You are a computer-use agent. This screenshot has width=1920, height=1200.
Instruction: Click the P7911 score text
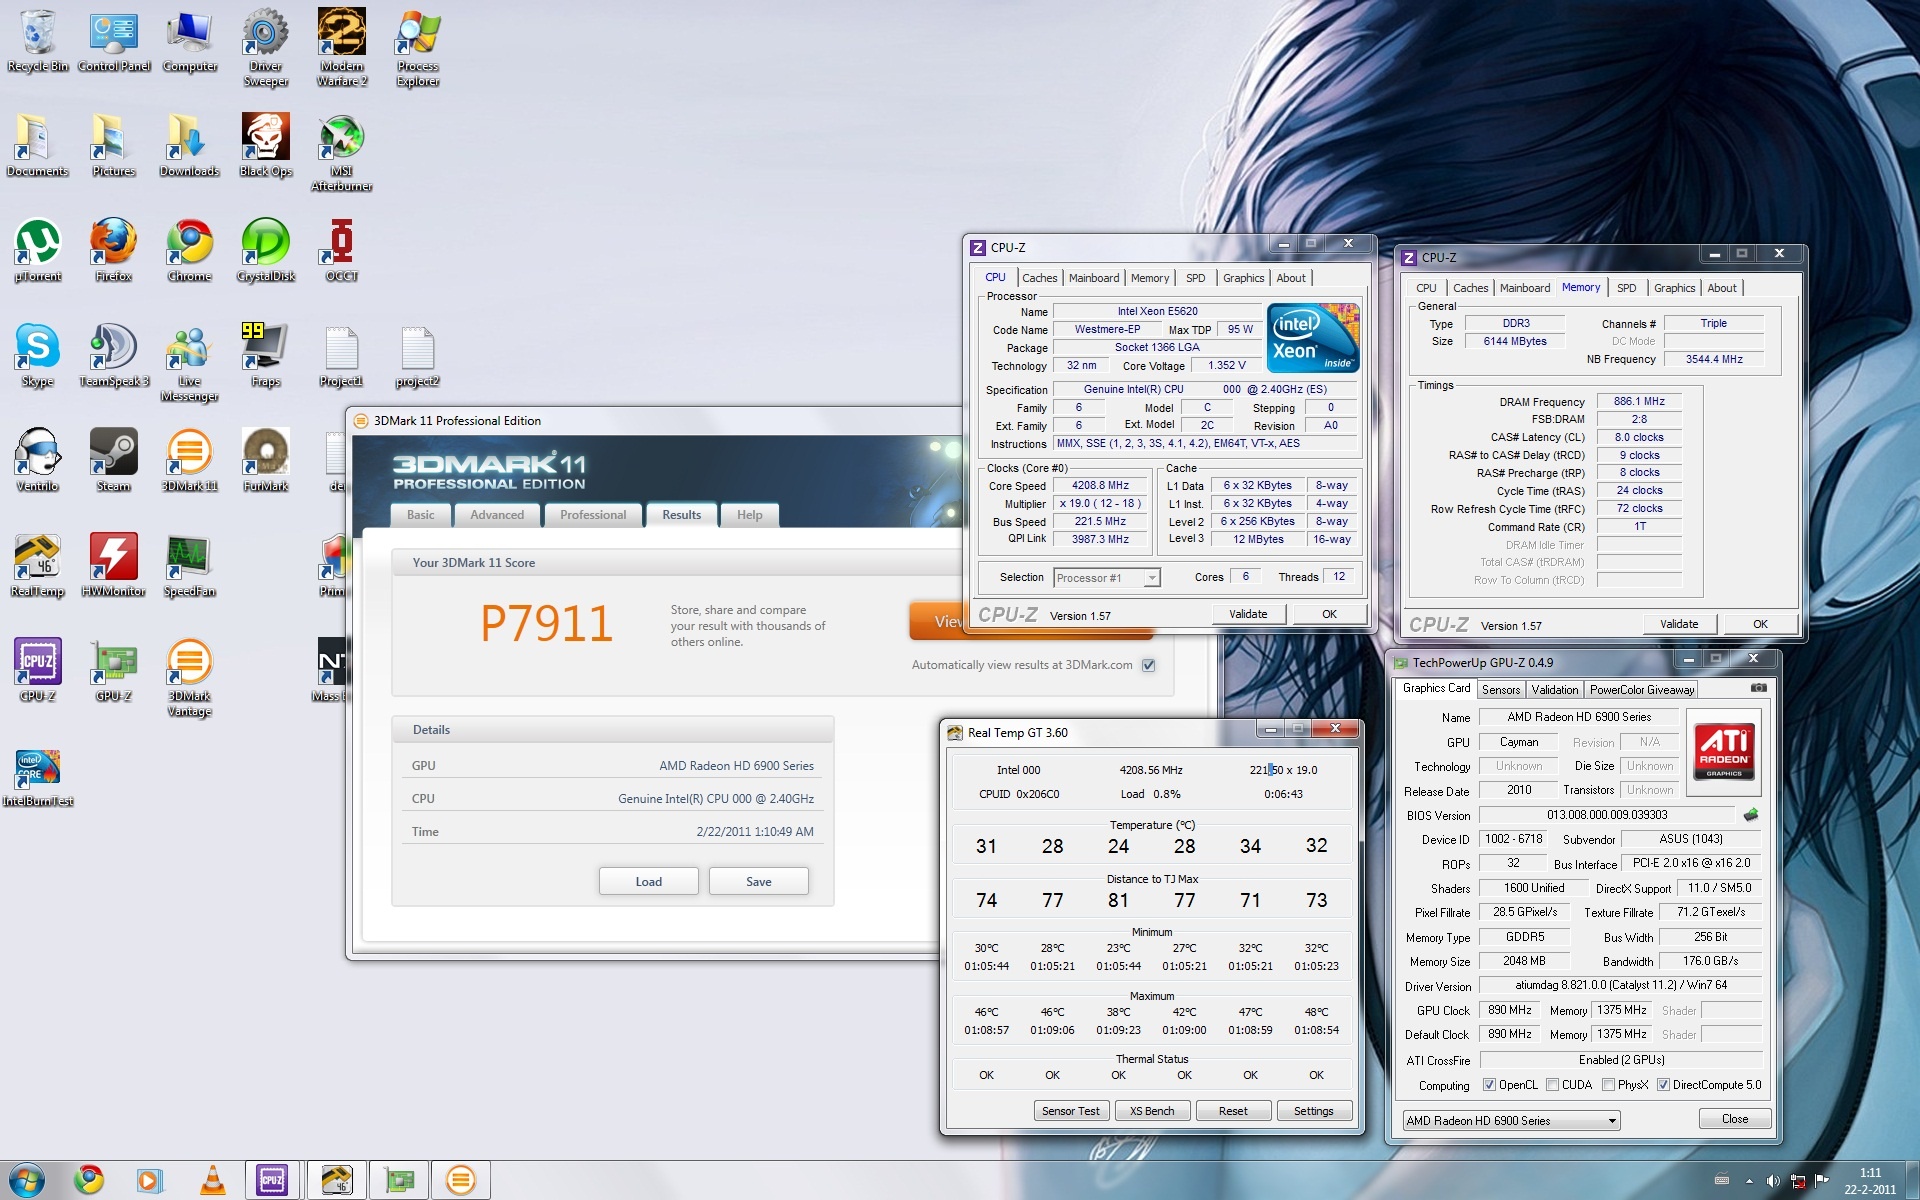point(546,624)
